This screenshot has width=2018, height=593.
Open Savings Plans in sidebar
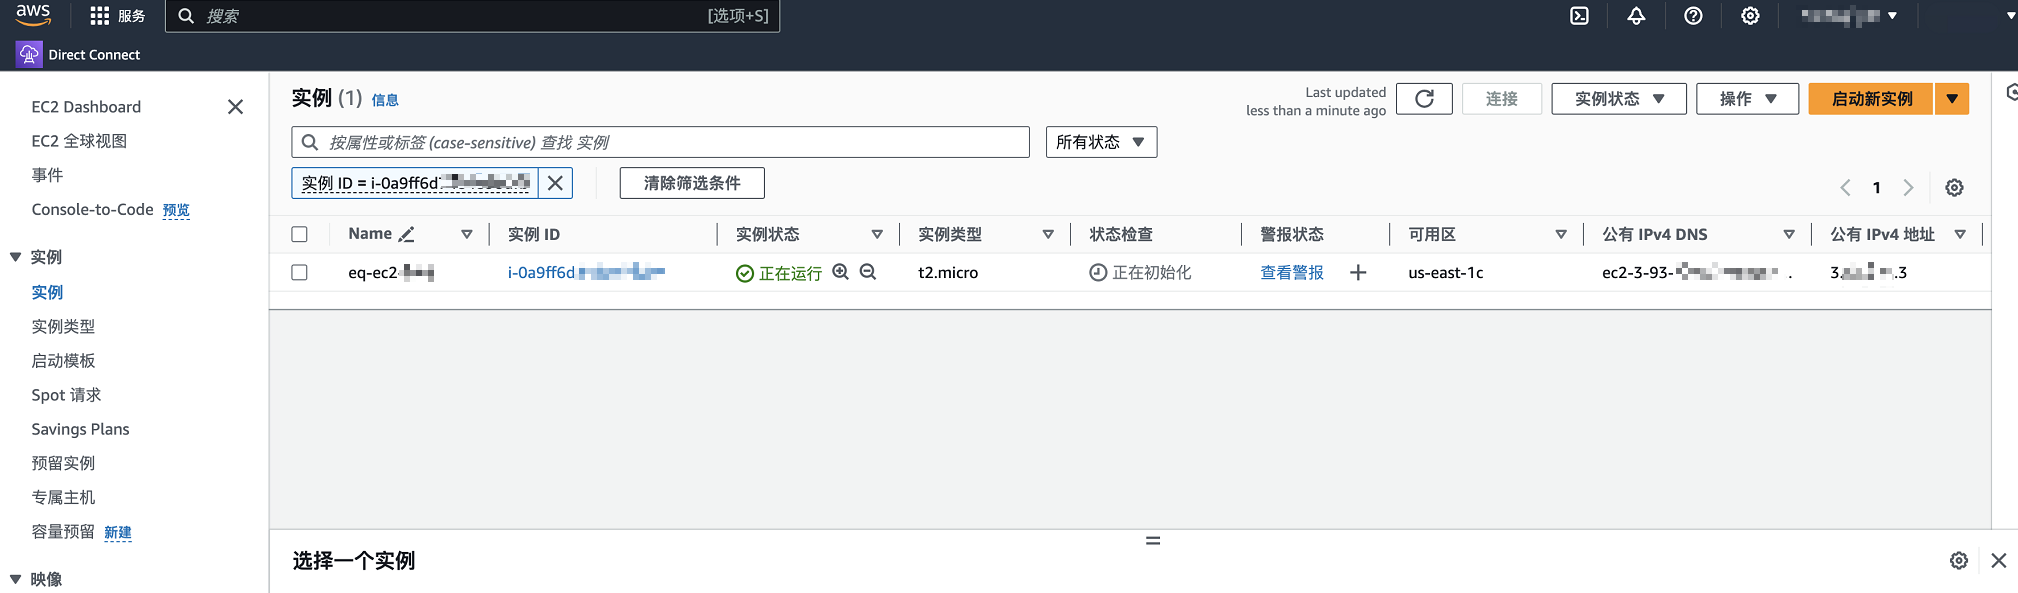click(80, 429)
